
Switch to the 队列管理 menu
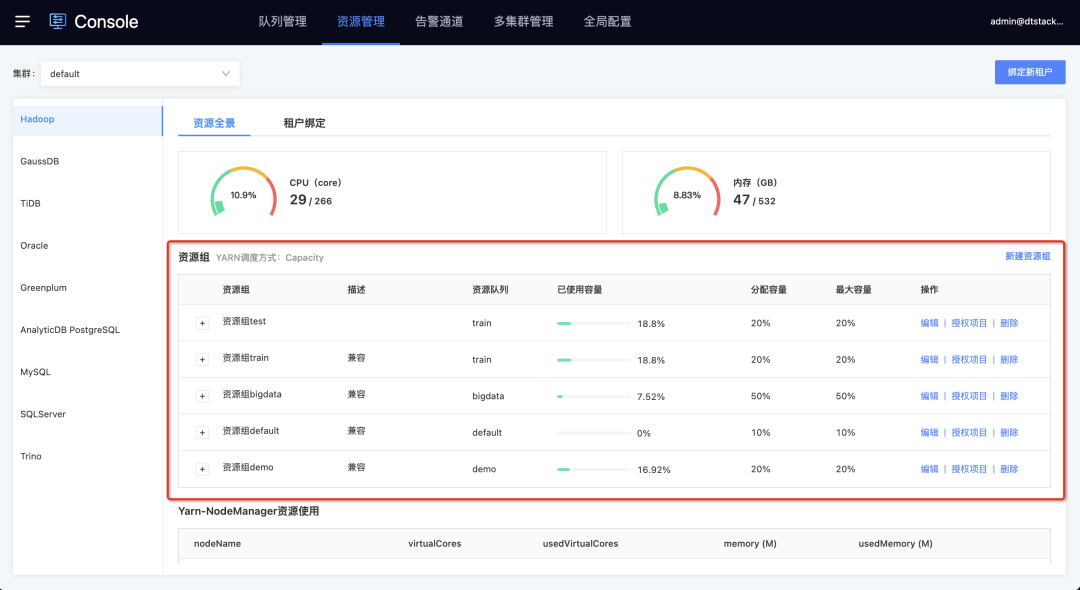pyautogui.click(x=283, y=21)
